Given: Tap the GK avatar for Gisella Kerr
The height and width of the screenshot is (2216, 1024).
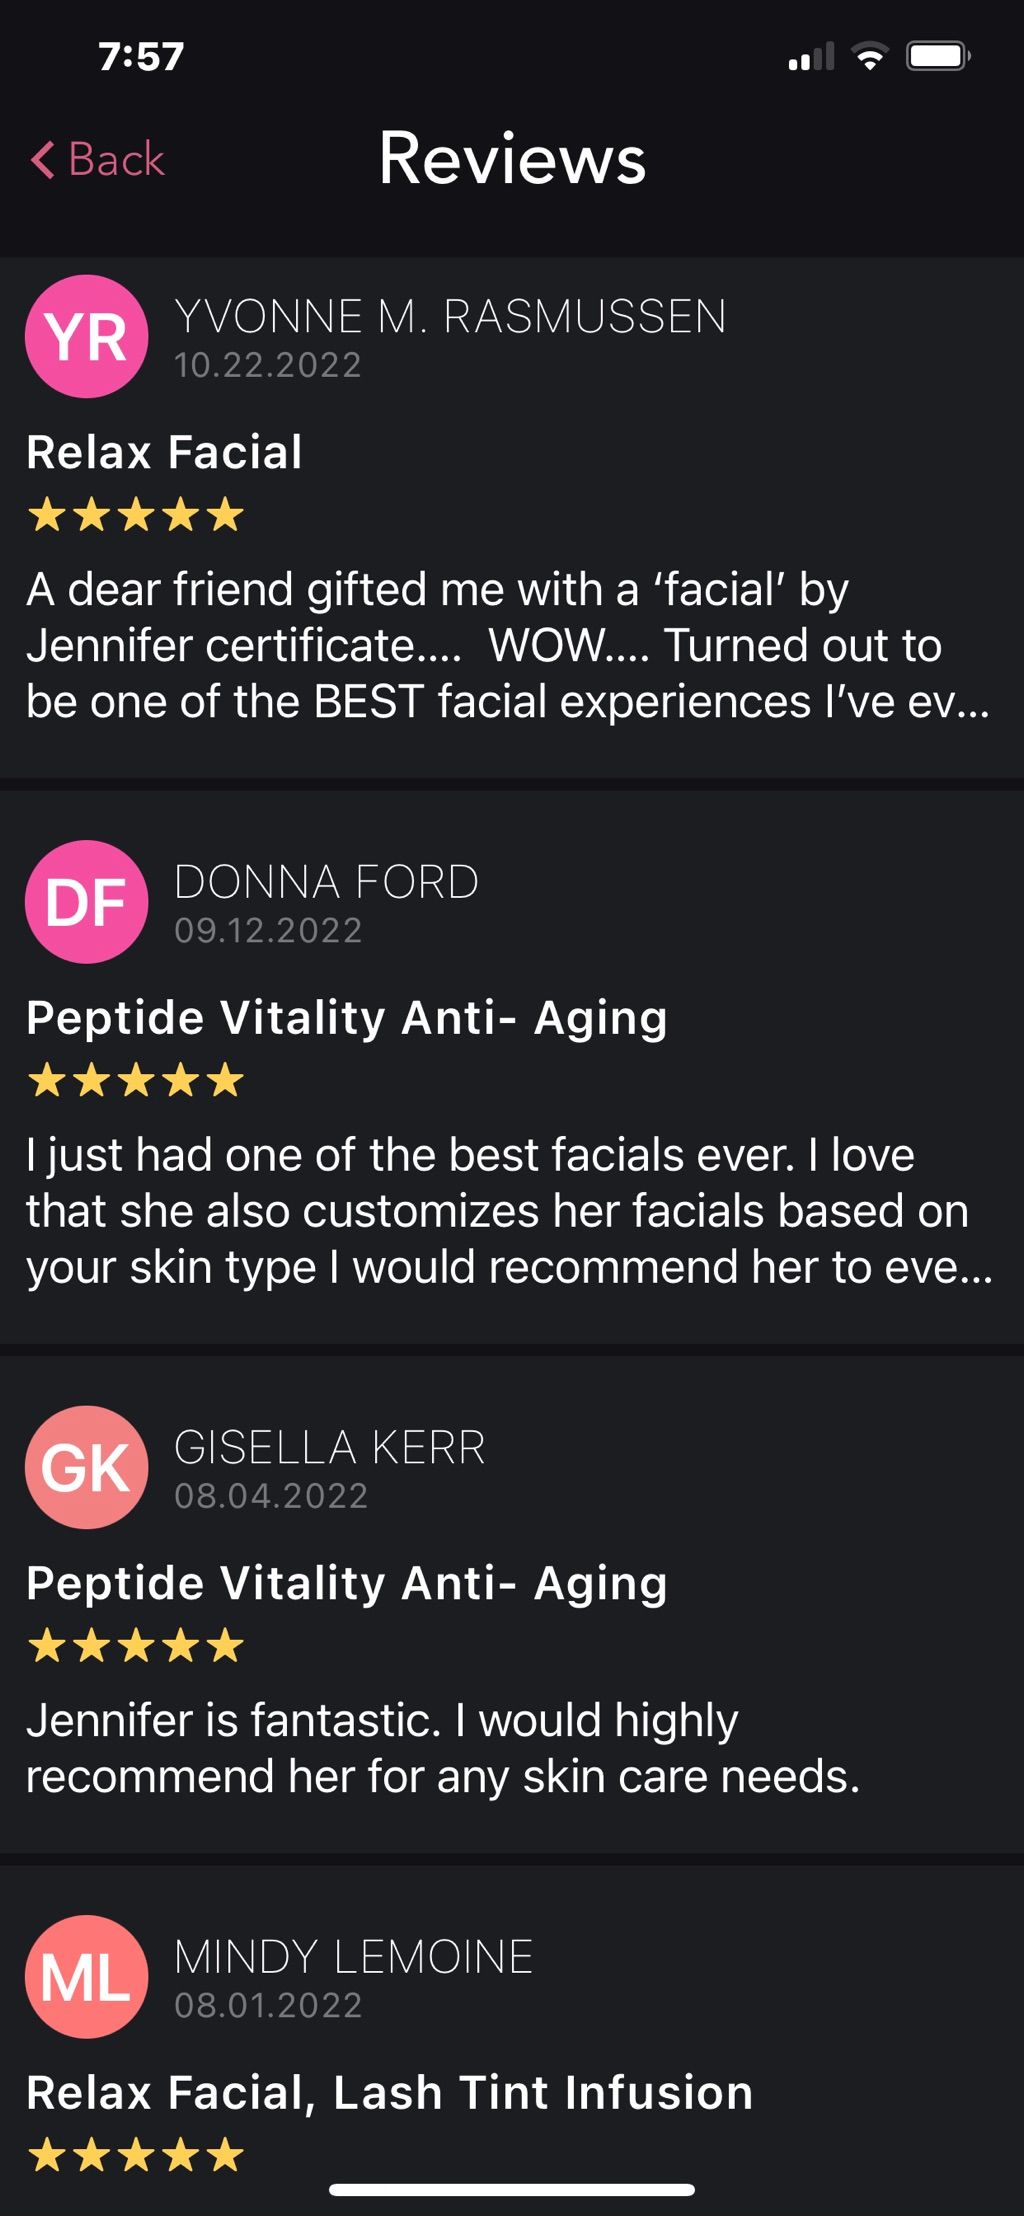Looking at the screenshot, I should (x=87, y=1467).
